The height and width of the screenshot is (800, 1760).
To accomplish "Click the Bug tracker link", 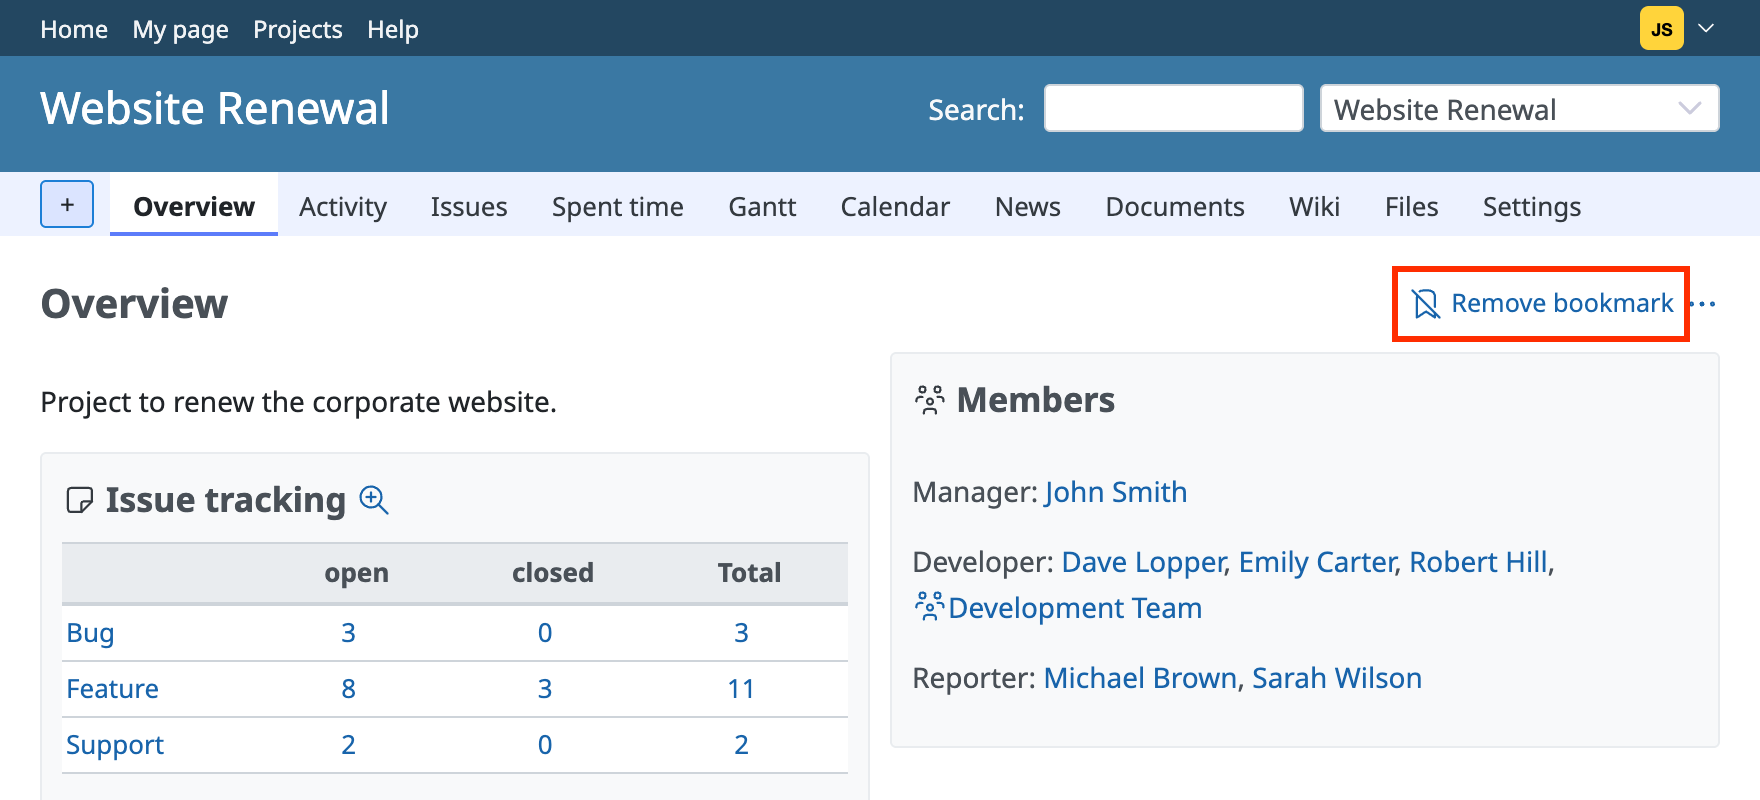I will (90, 633).
